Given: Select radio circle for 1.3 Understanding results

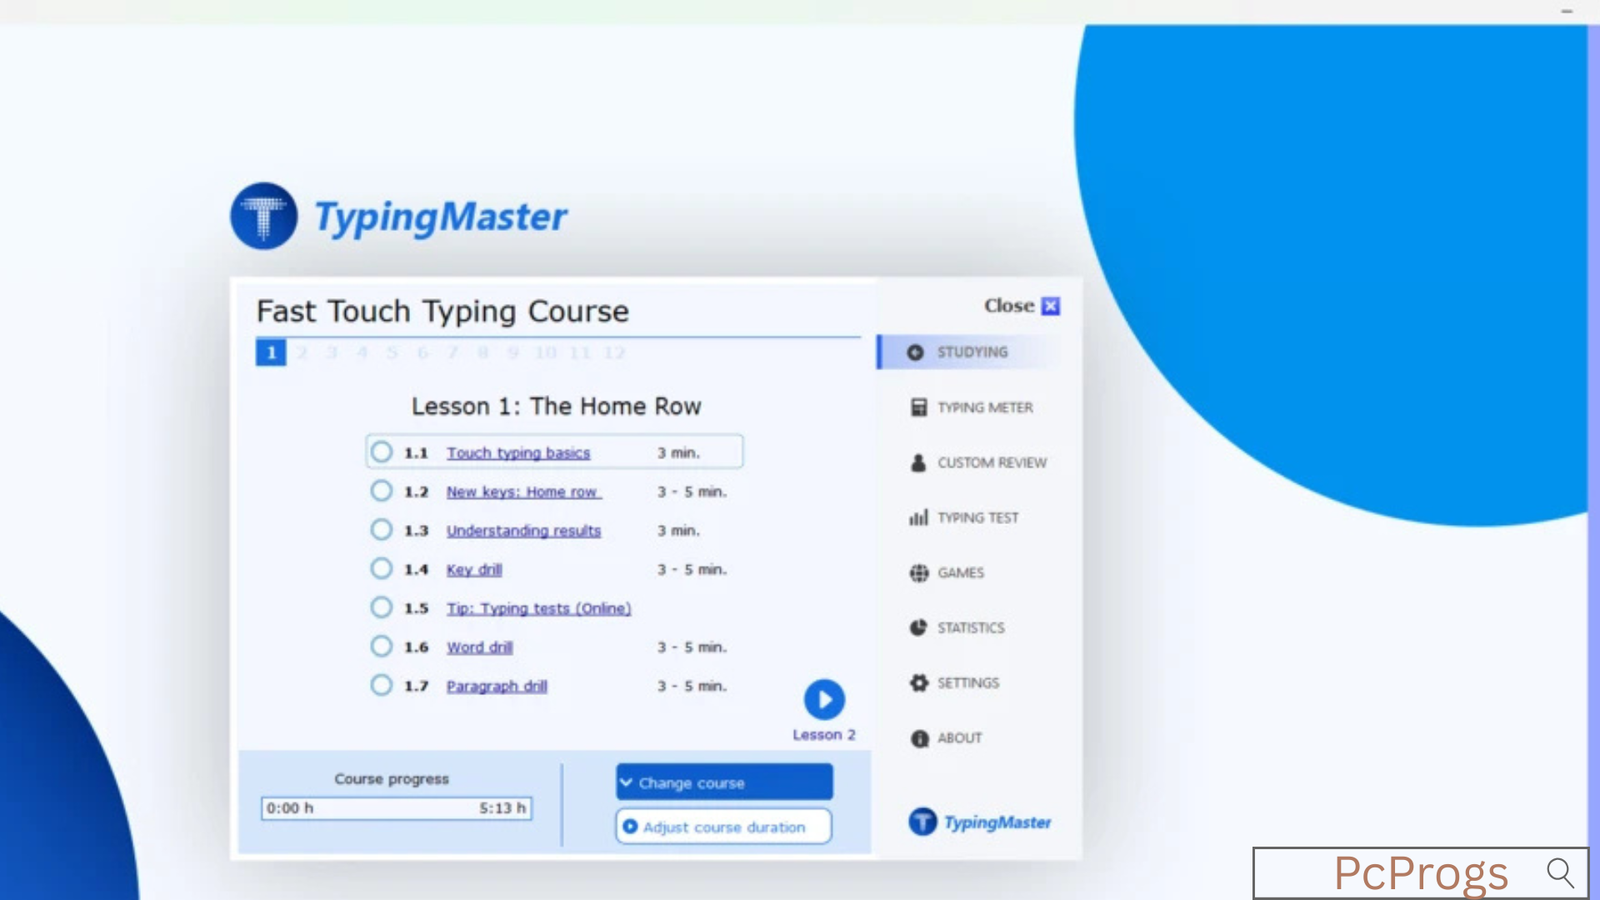Looking at the screenshot, I should point(381,530).
